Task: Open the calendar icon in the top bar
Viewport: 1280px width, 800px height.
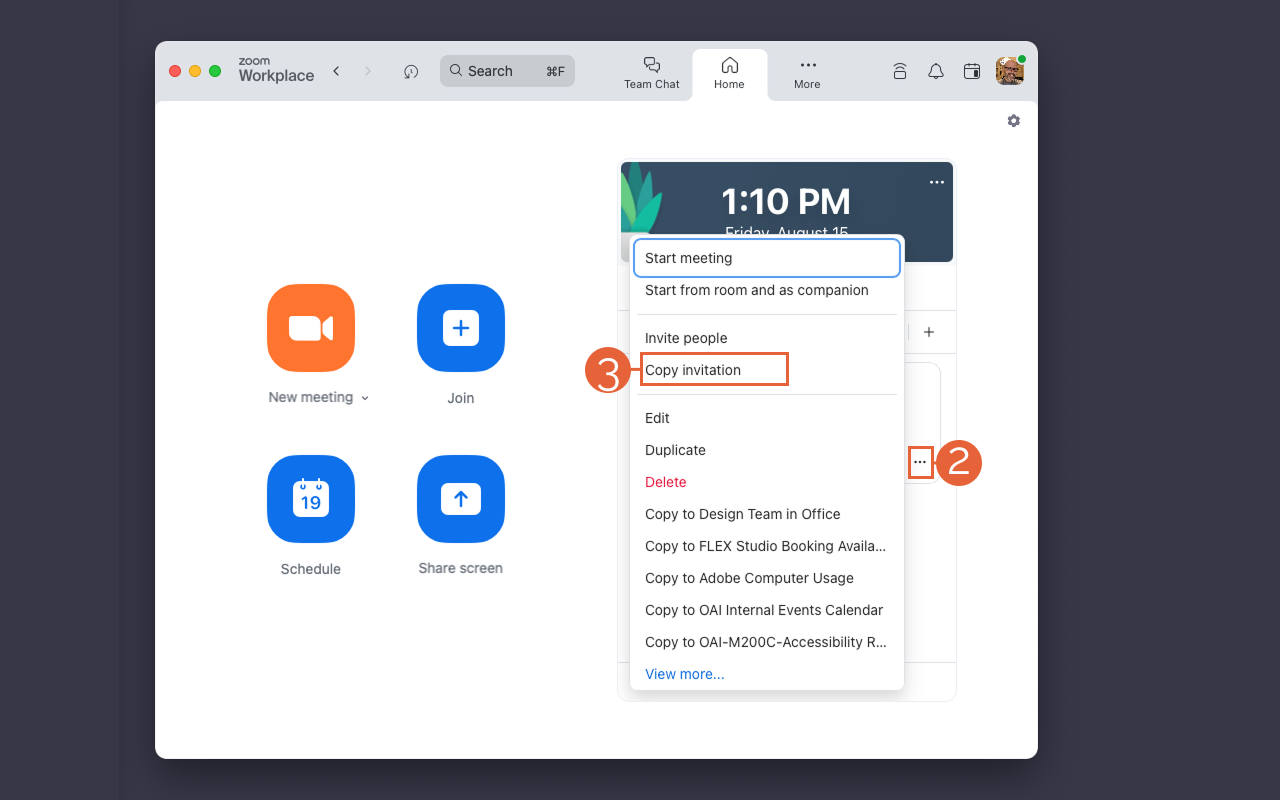Action: click(x=971, y=71)
